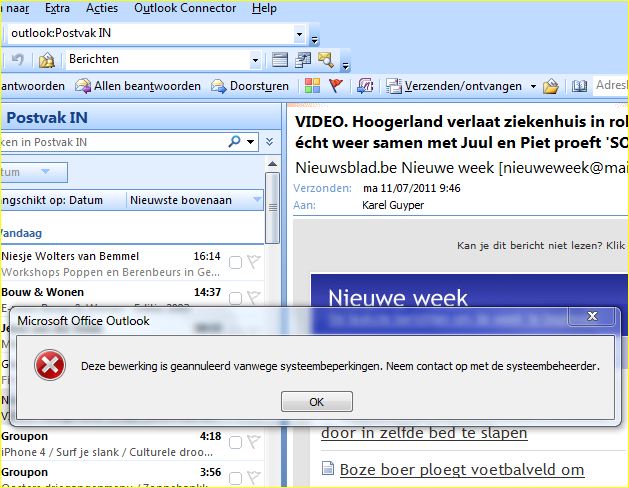The width and height of the screenshot is (629, 488).
Task: Open the Extra menu
Action: pyautogui.click(x=57, y=8)
